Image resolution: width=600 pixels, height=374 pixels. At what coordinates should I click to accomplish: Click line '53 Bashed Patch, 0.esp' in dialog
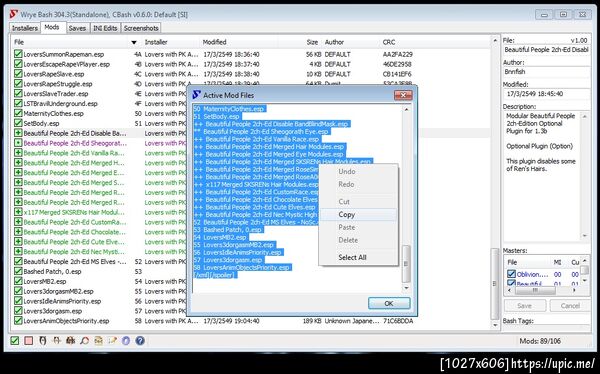[228, 230]
